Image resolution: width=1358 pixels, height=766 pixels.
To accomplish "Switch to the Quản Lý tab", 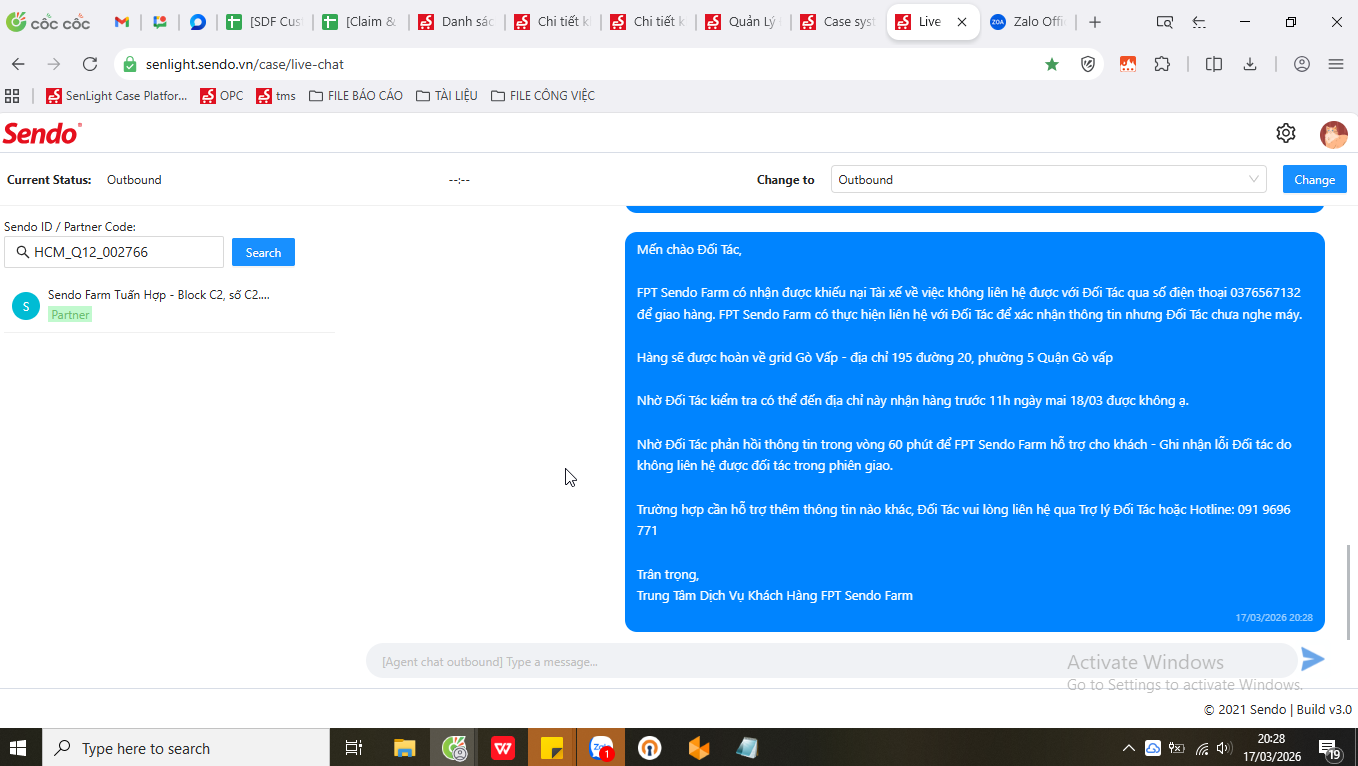I will point(743,22).
